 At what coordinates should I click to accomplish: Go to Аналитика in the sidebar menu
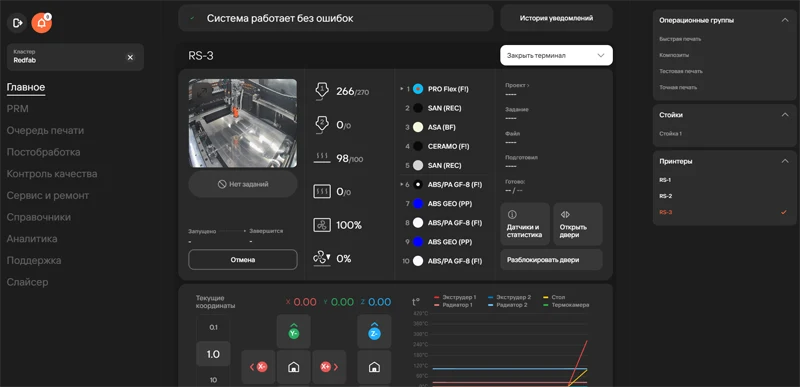point(32,239)
